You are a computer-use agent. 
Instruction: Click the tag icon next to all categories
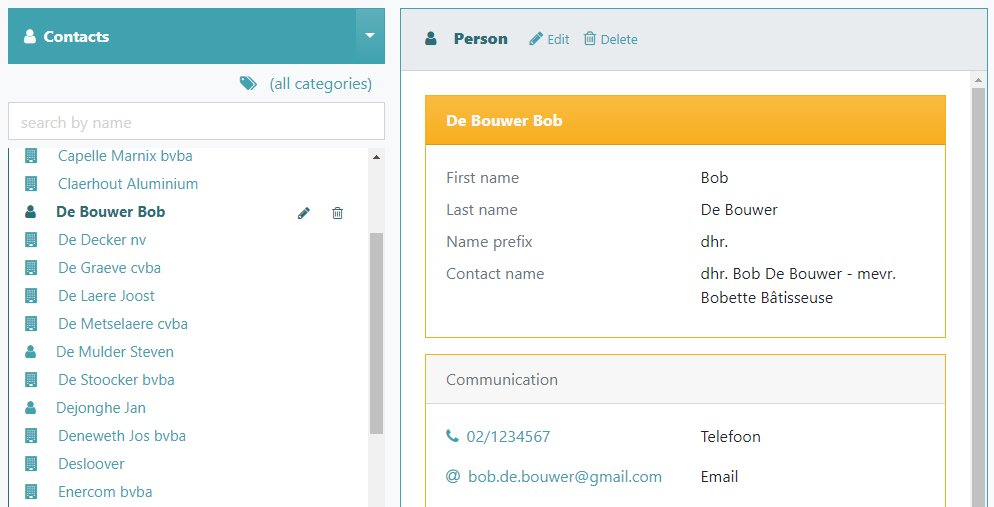click(248, 83)
